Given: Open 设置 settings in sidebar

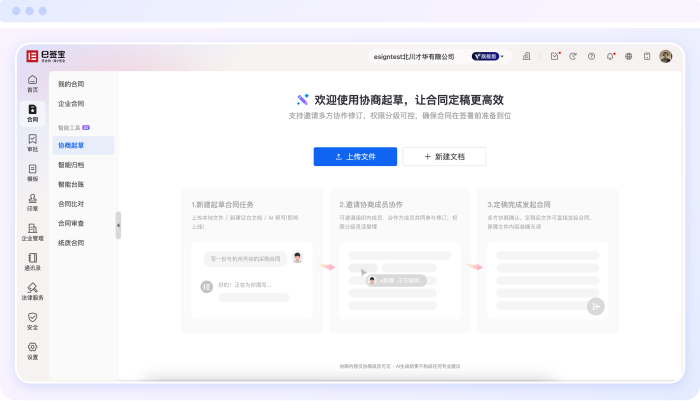Looking at the screenshot, I should tap(33, 350).
